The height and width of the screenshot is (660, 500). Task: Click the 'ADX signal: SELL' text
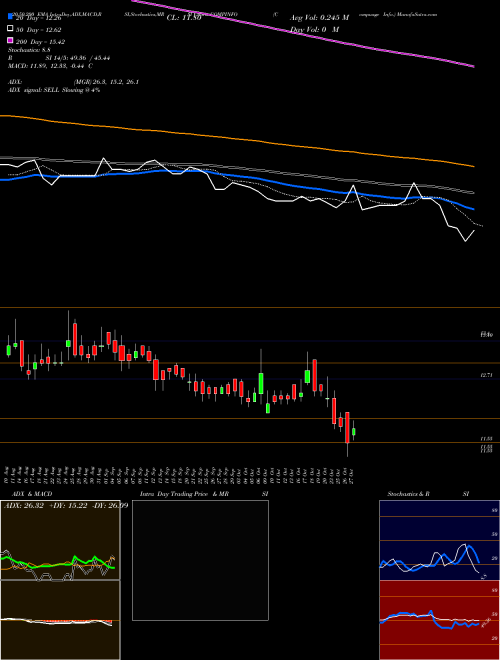tap(35, 90)
